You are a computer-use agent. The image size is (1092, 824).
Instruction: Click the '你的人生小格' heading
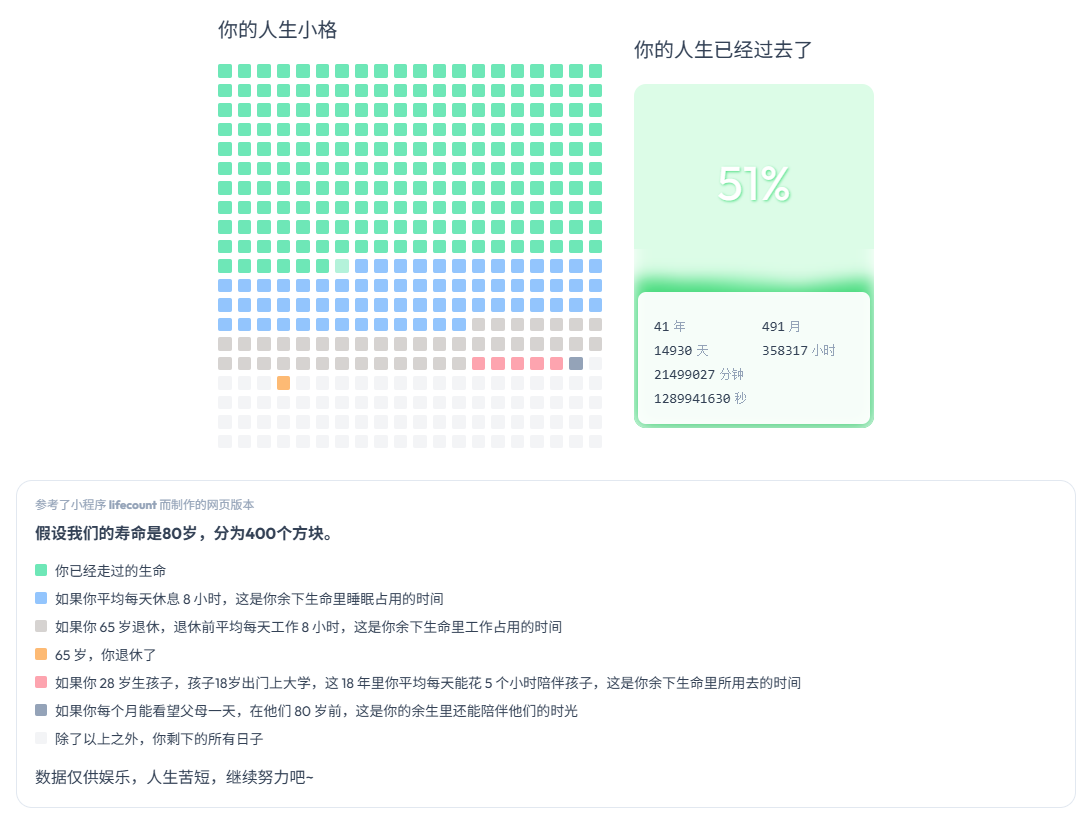[x=278, y=30]
